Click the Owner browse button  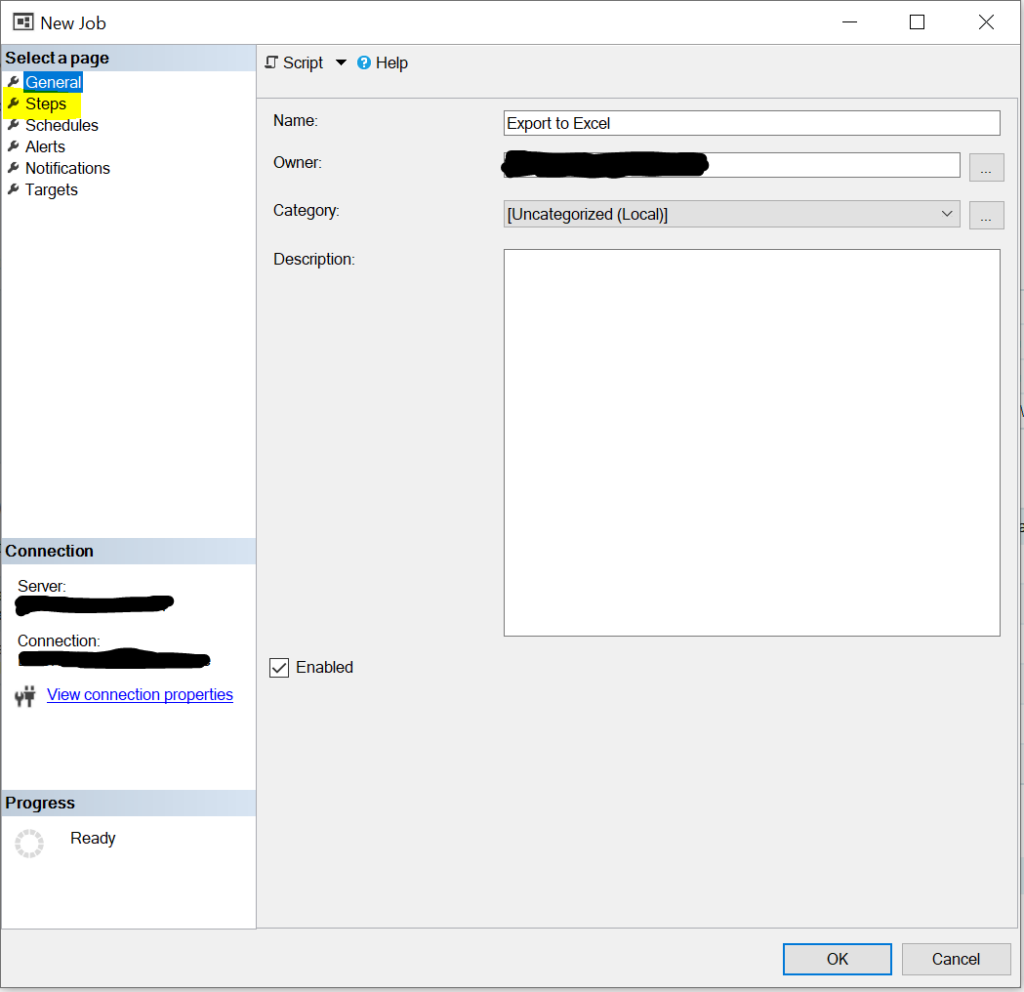[x=986, y=166]
